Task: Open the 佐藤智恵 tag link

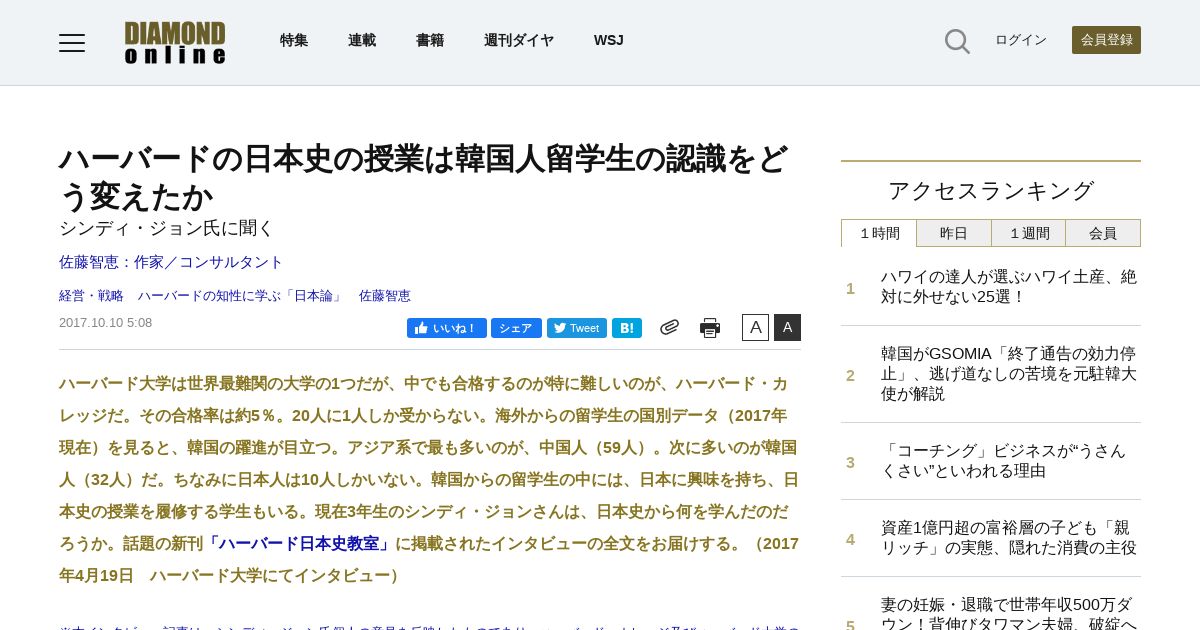Action: pos(385,296)
